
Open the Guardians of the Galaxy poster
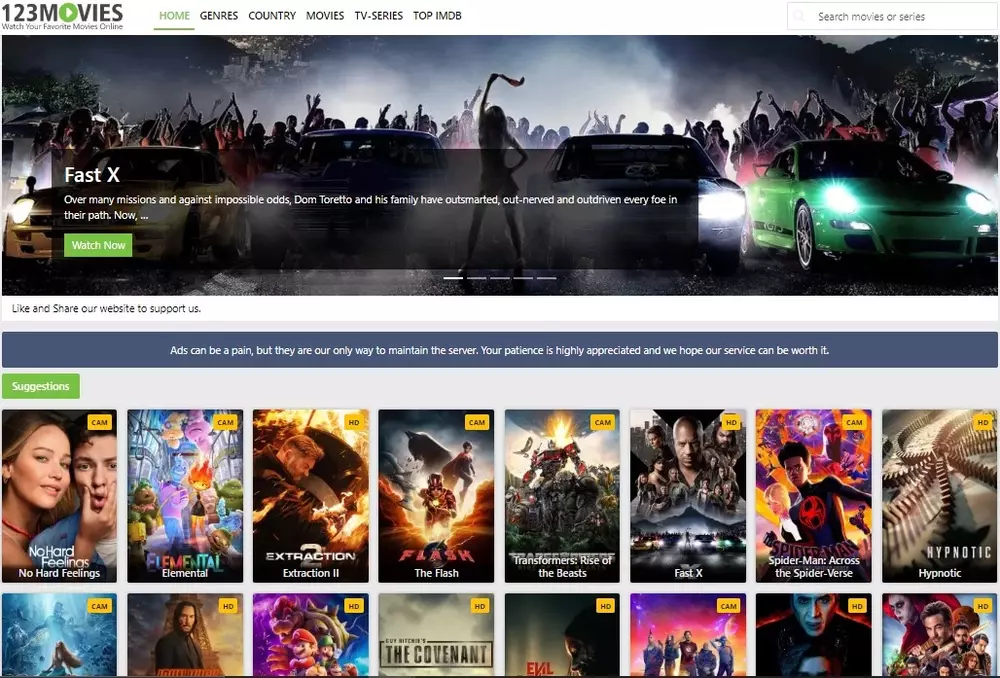(688, 635)
